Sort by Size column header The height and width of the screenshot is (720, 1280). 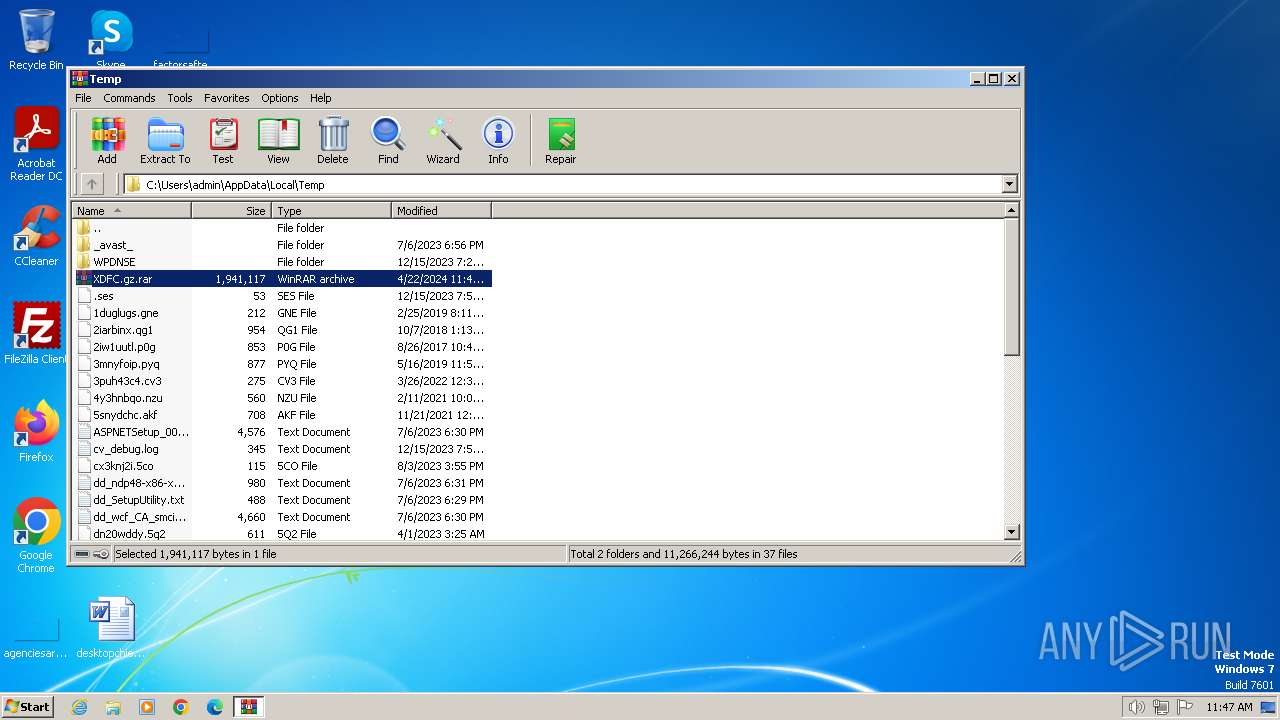(x=231, y=210)
